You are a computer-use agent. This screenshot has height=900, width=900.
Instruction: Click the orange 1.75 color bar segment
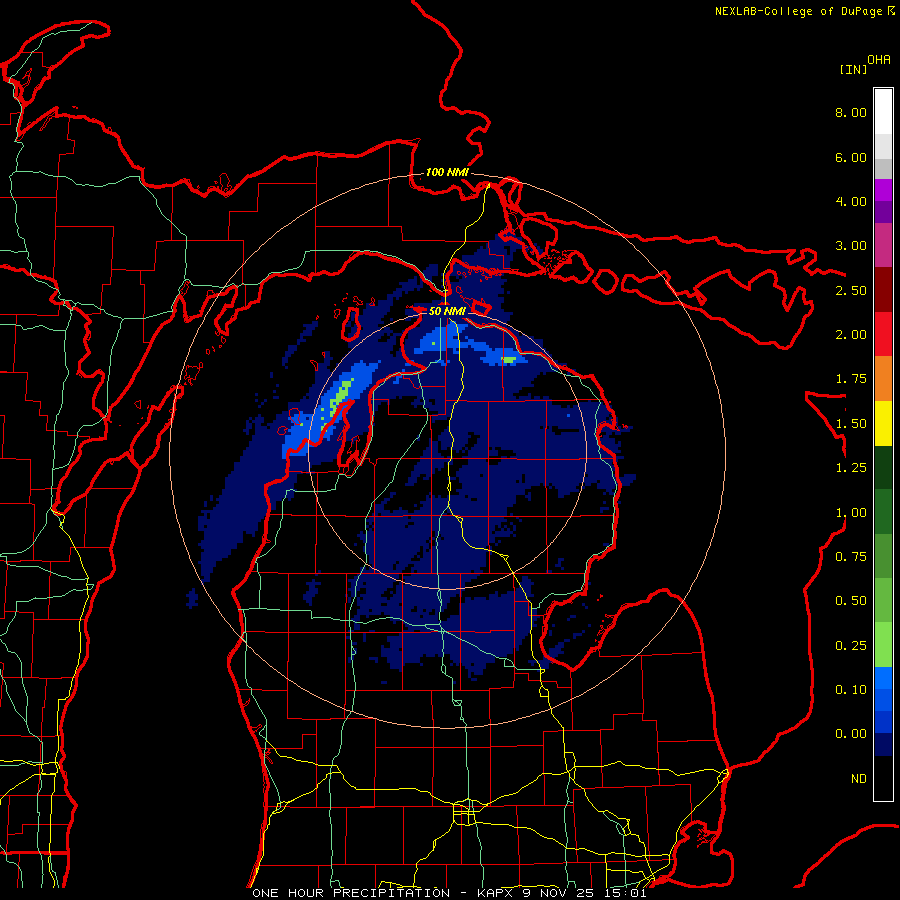pyautogui.click(x=883, y=378)
